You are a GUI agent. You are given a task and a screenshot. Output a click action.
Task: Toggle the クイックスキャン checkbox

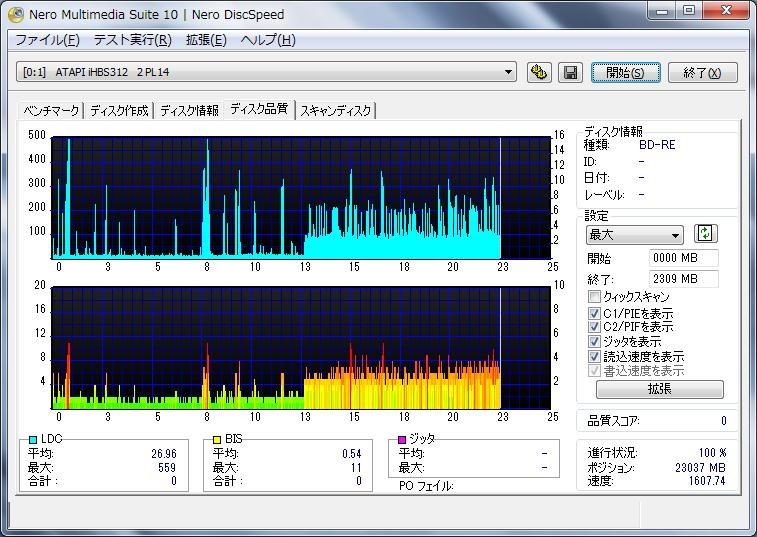click(x=594, y=297)
